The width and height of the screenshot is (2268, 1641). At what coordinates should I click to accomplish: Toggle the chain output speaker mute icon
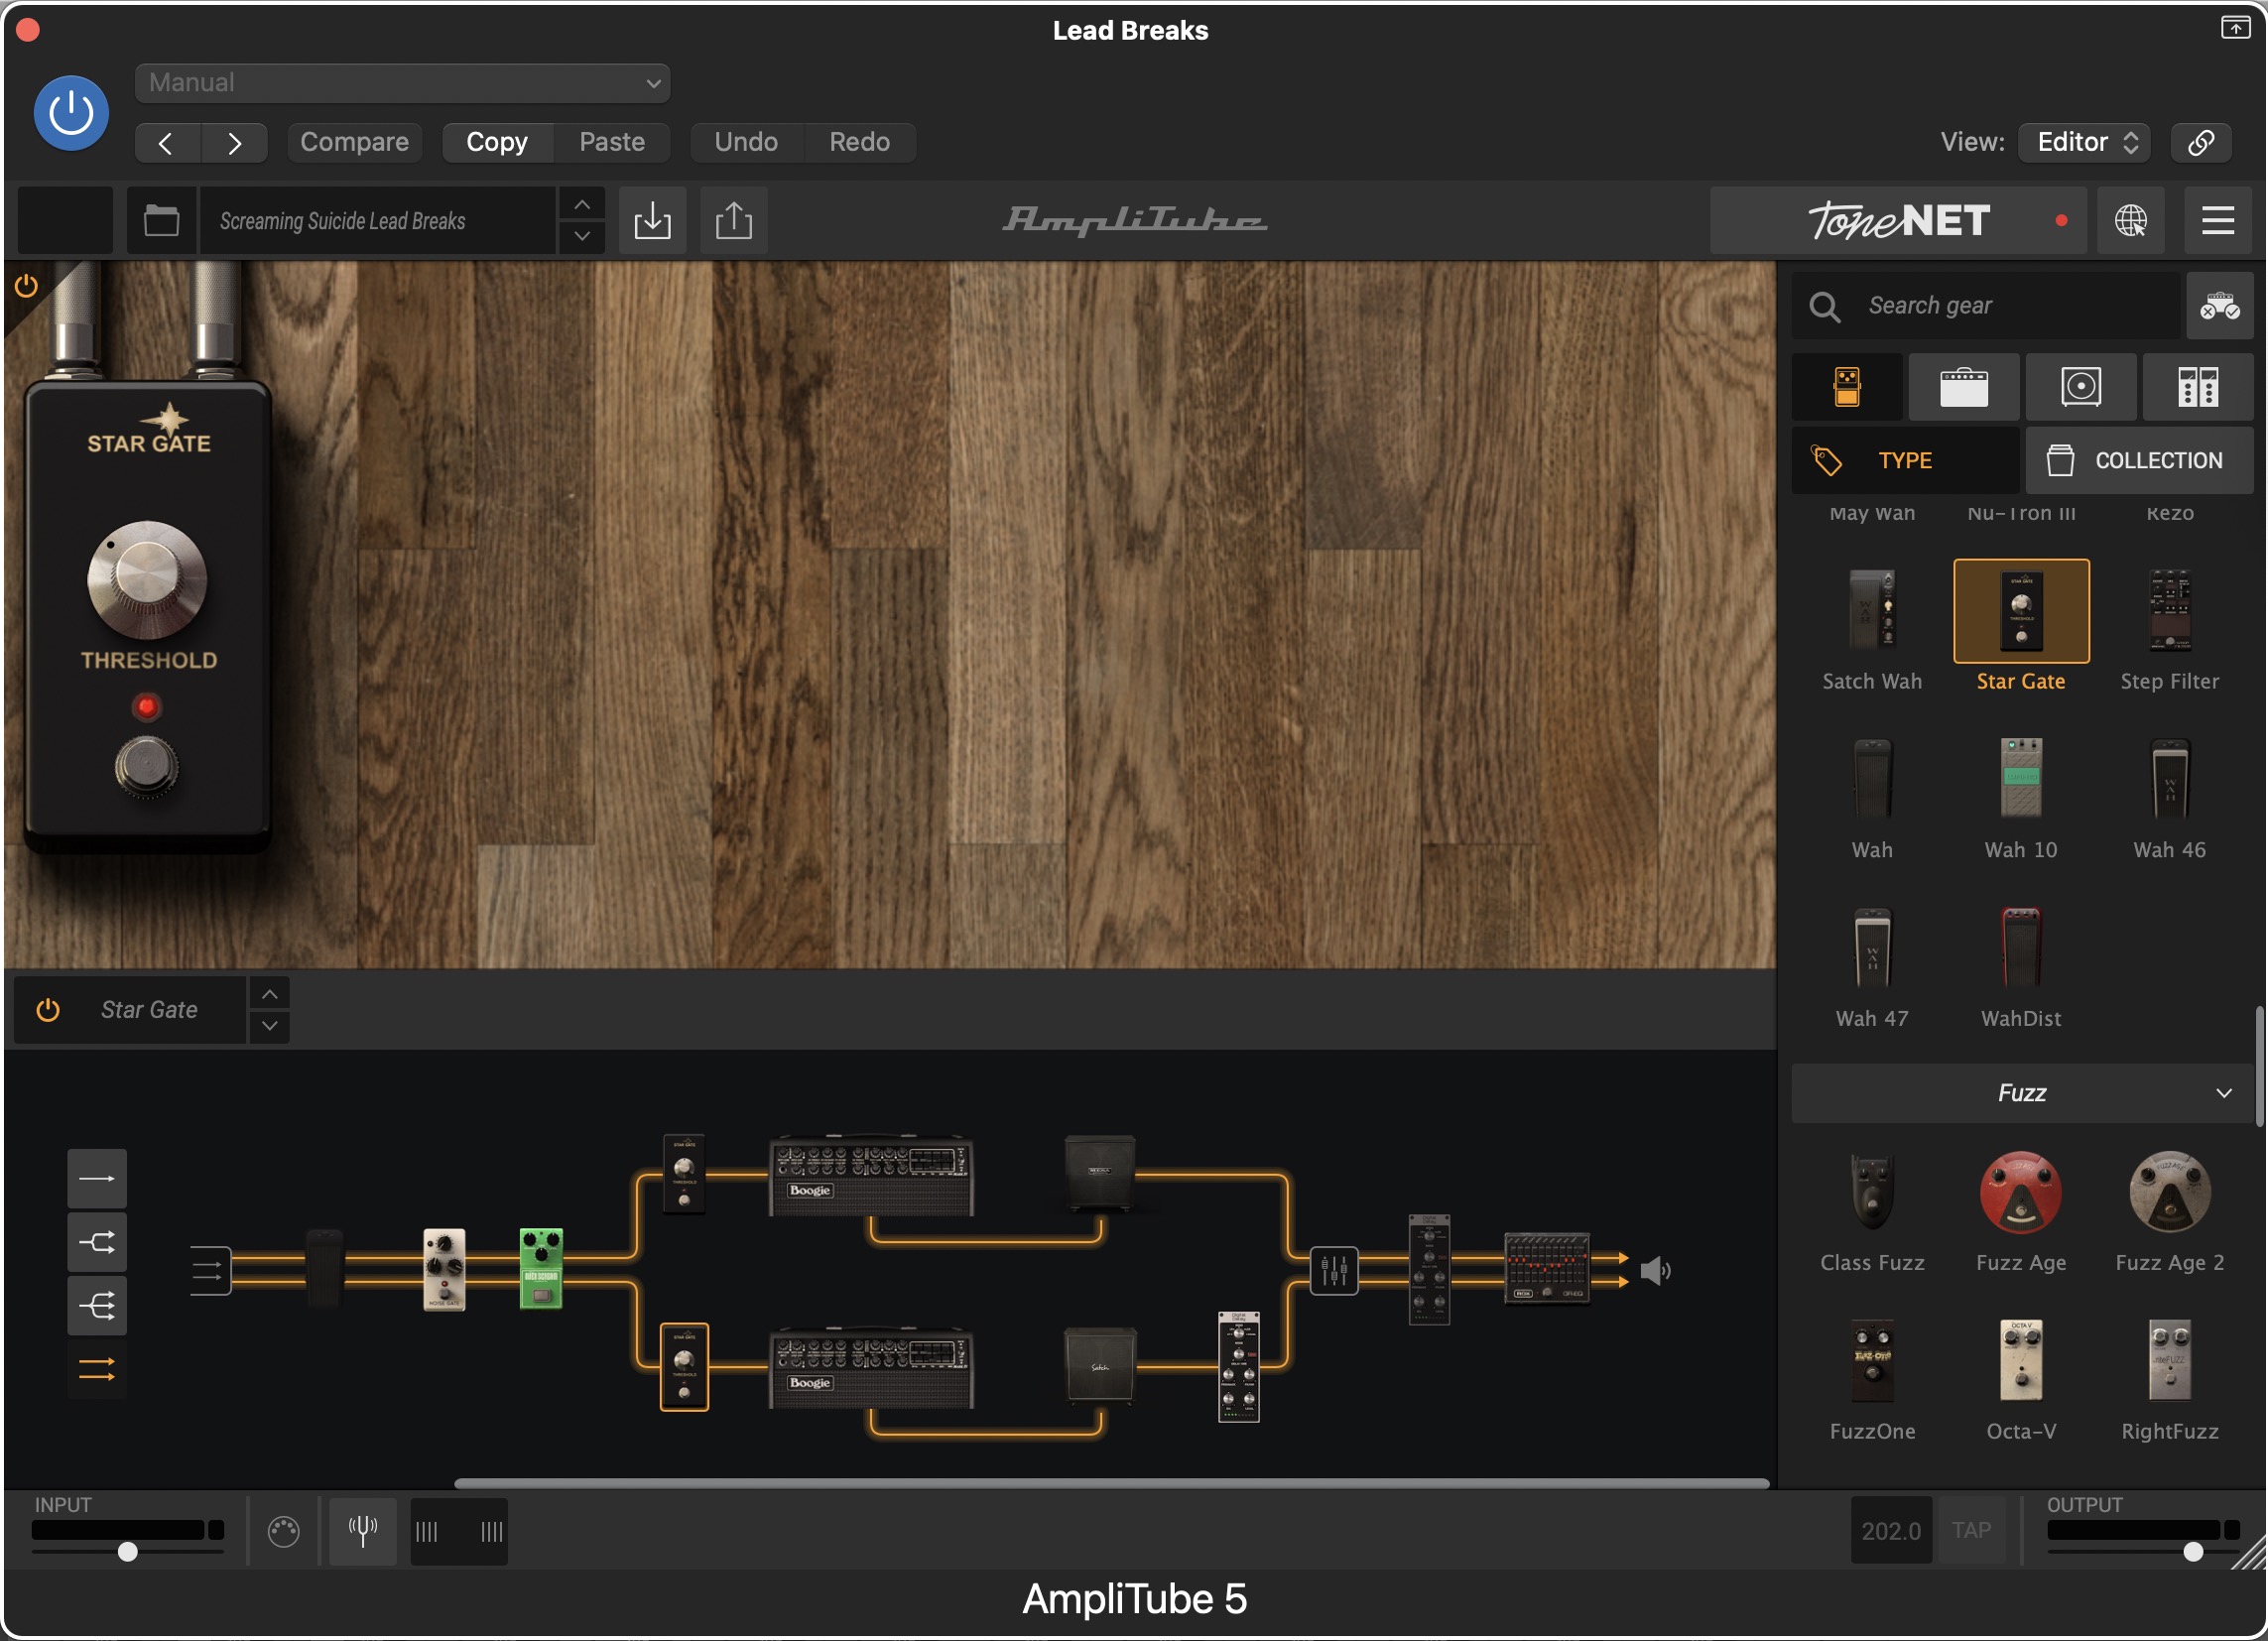click(1656, 1271)
